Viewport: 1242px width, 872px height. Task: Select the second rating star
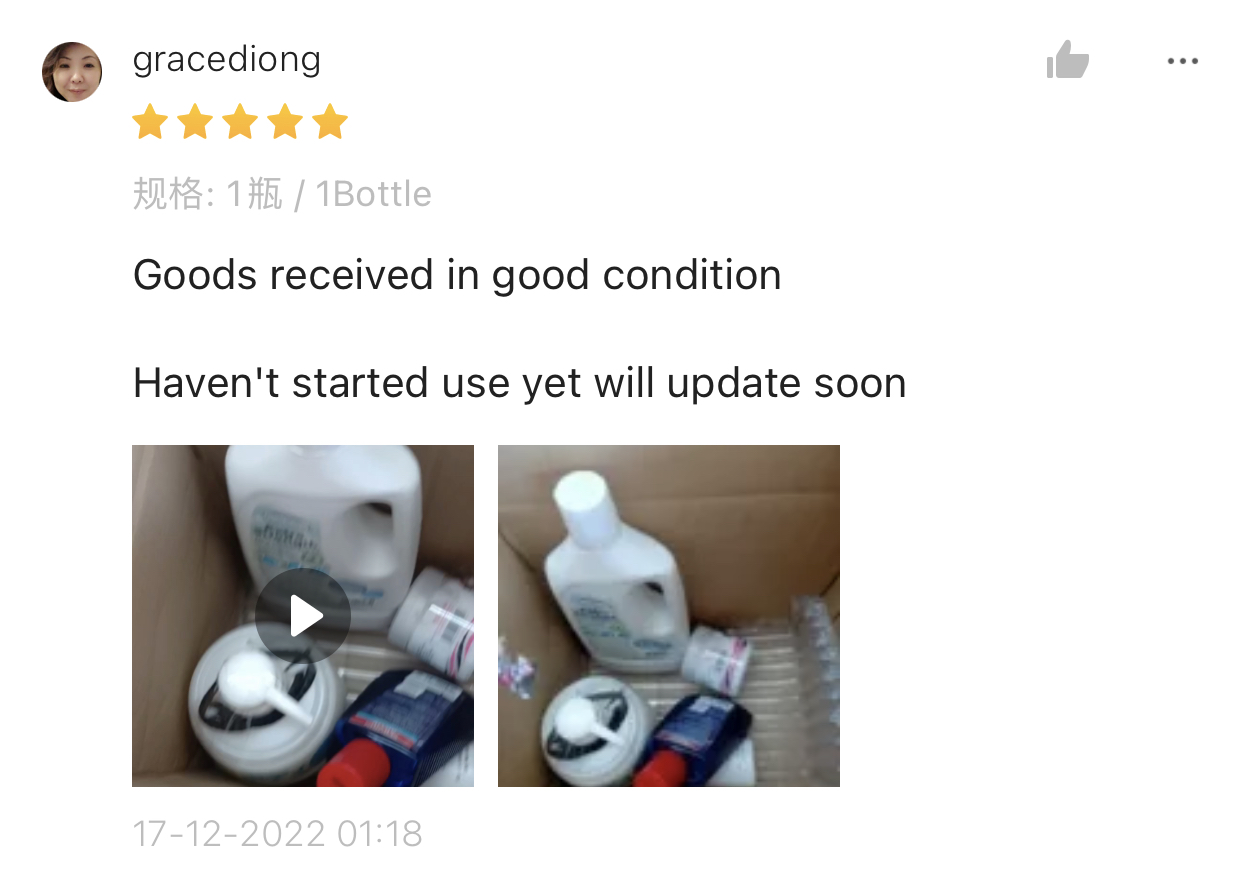pyautogui.click(x=195, y=123)
